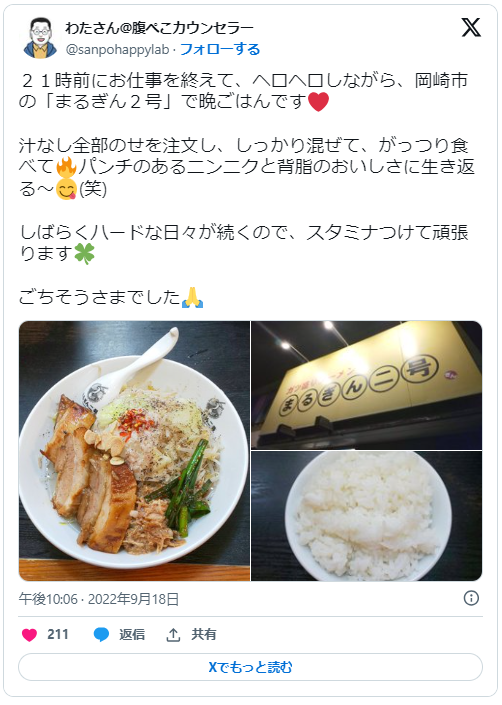Screen dimensions: 502x705
Task: Click Xでもっと読む button
Action: click(250, 667)
